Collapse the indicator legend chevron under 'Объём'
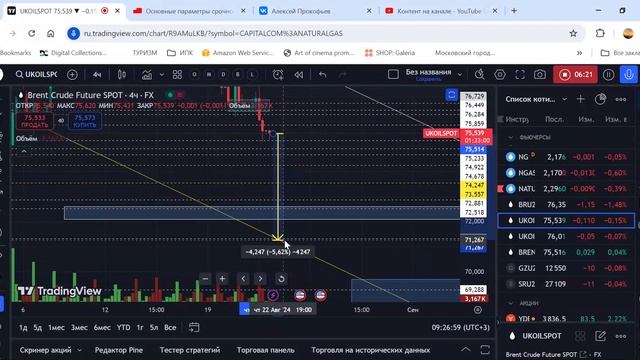640x360 pixels. 24,151
